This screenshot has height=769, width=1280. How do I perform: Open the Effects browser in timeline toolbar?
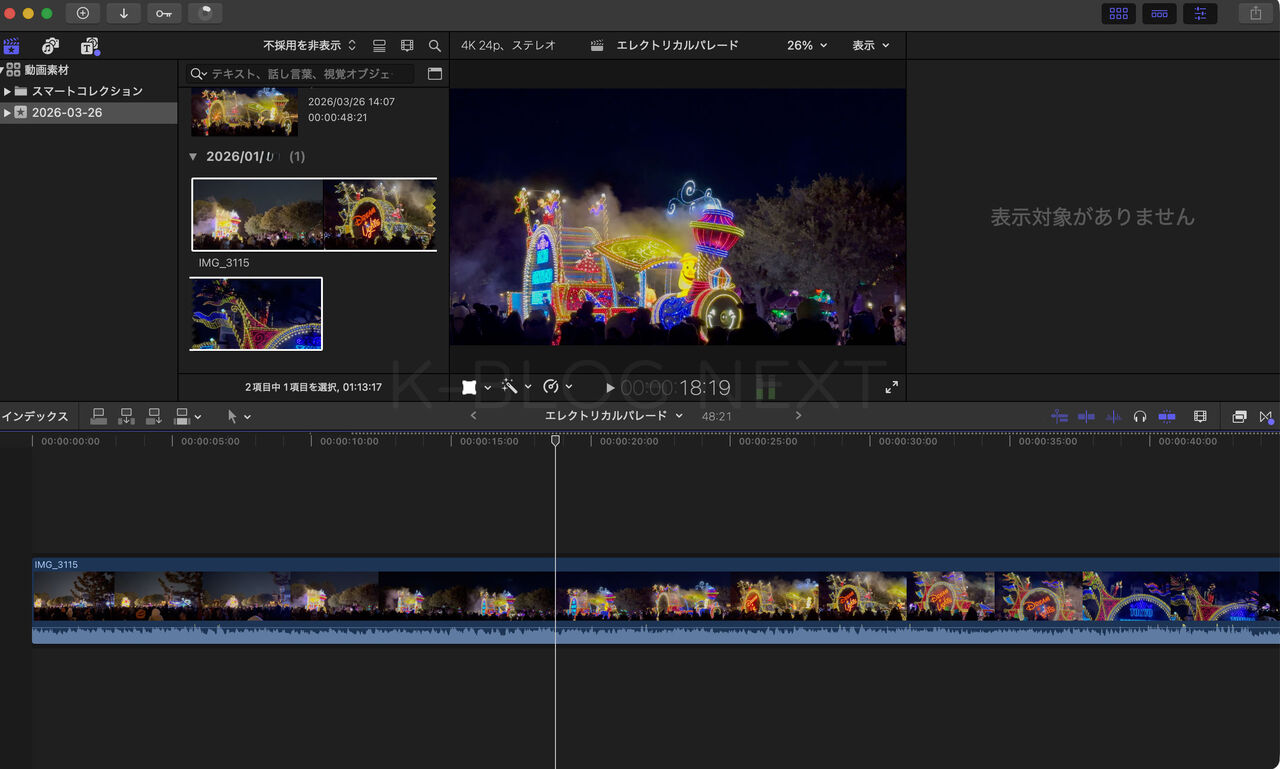point(1239,416)
